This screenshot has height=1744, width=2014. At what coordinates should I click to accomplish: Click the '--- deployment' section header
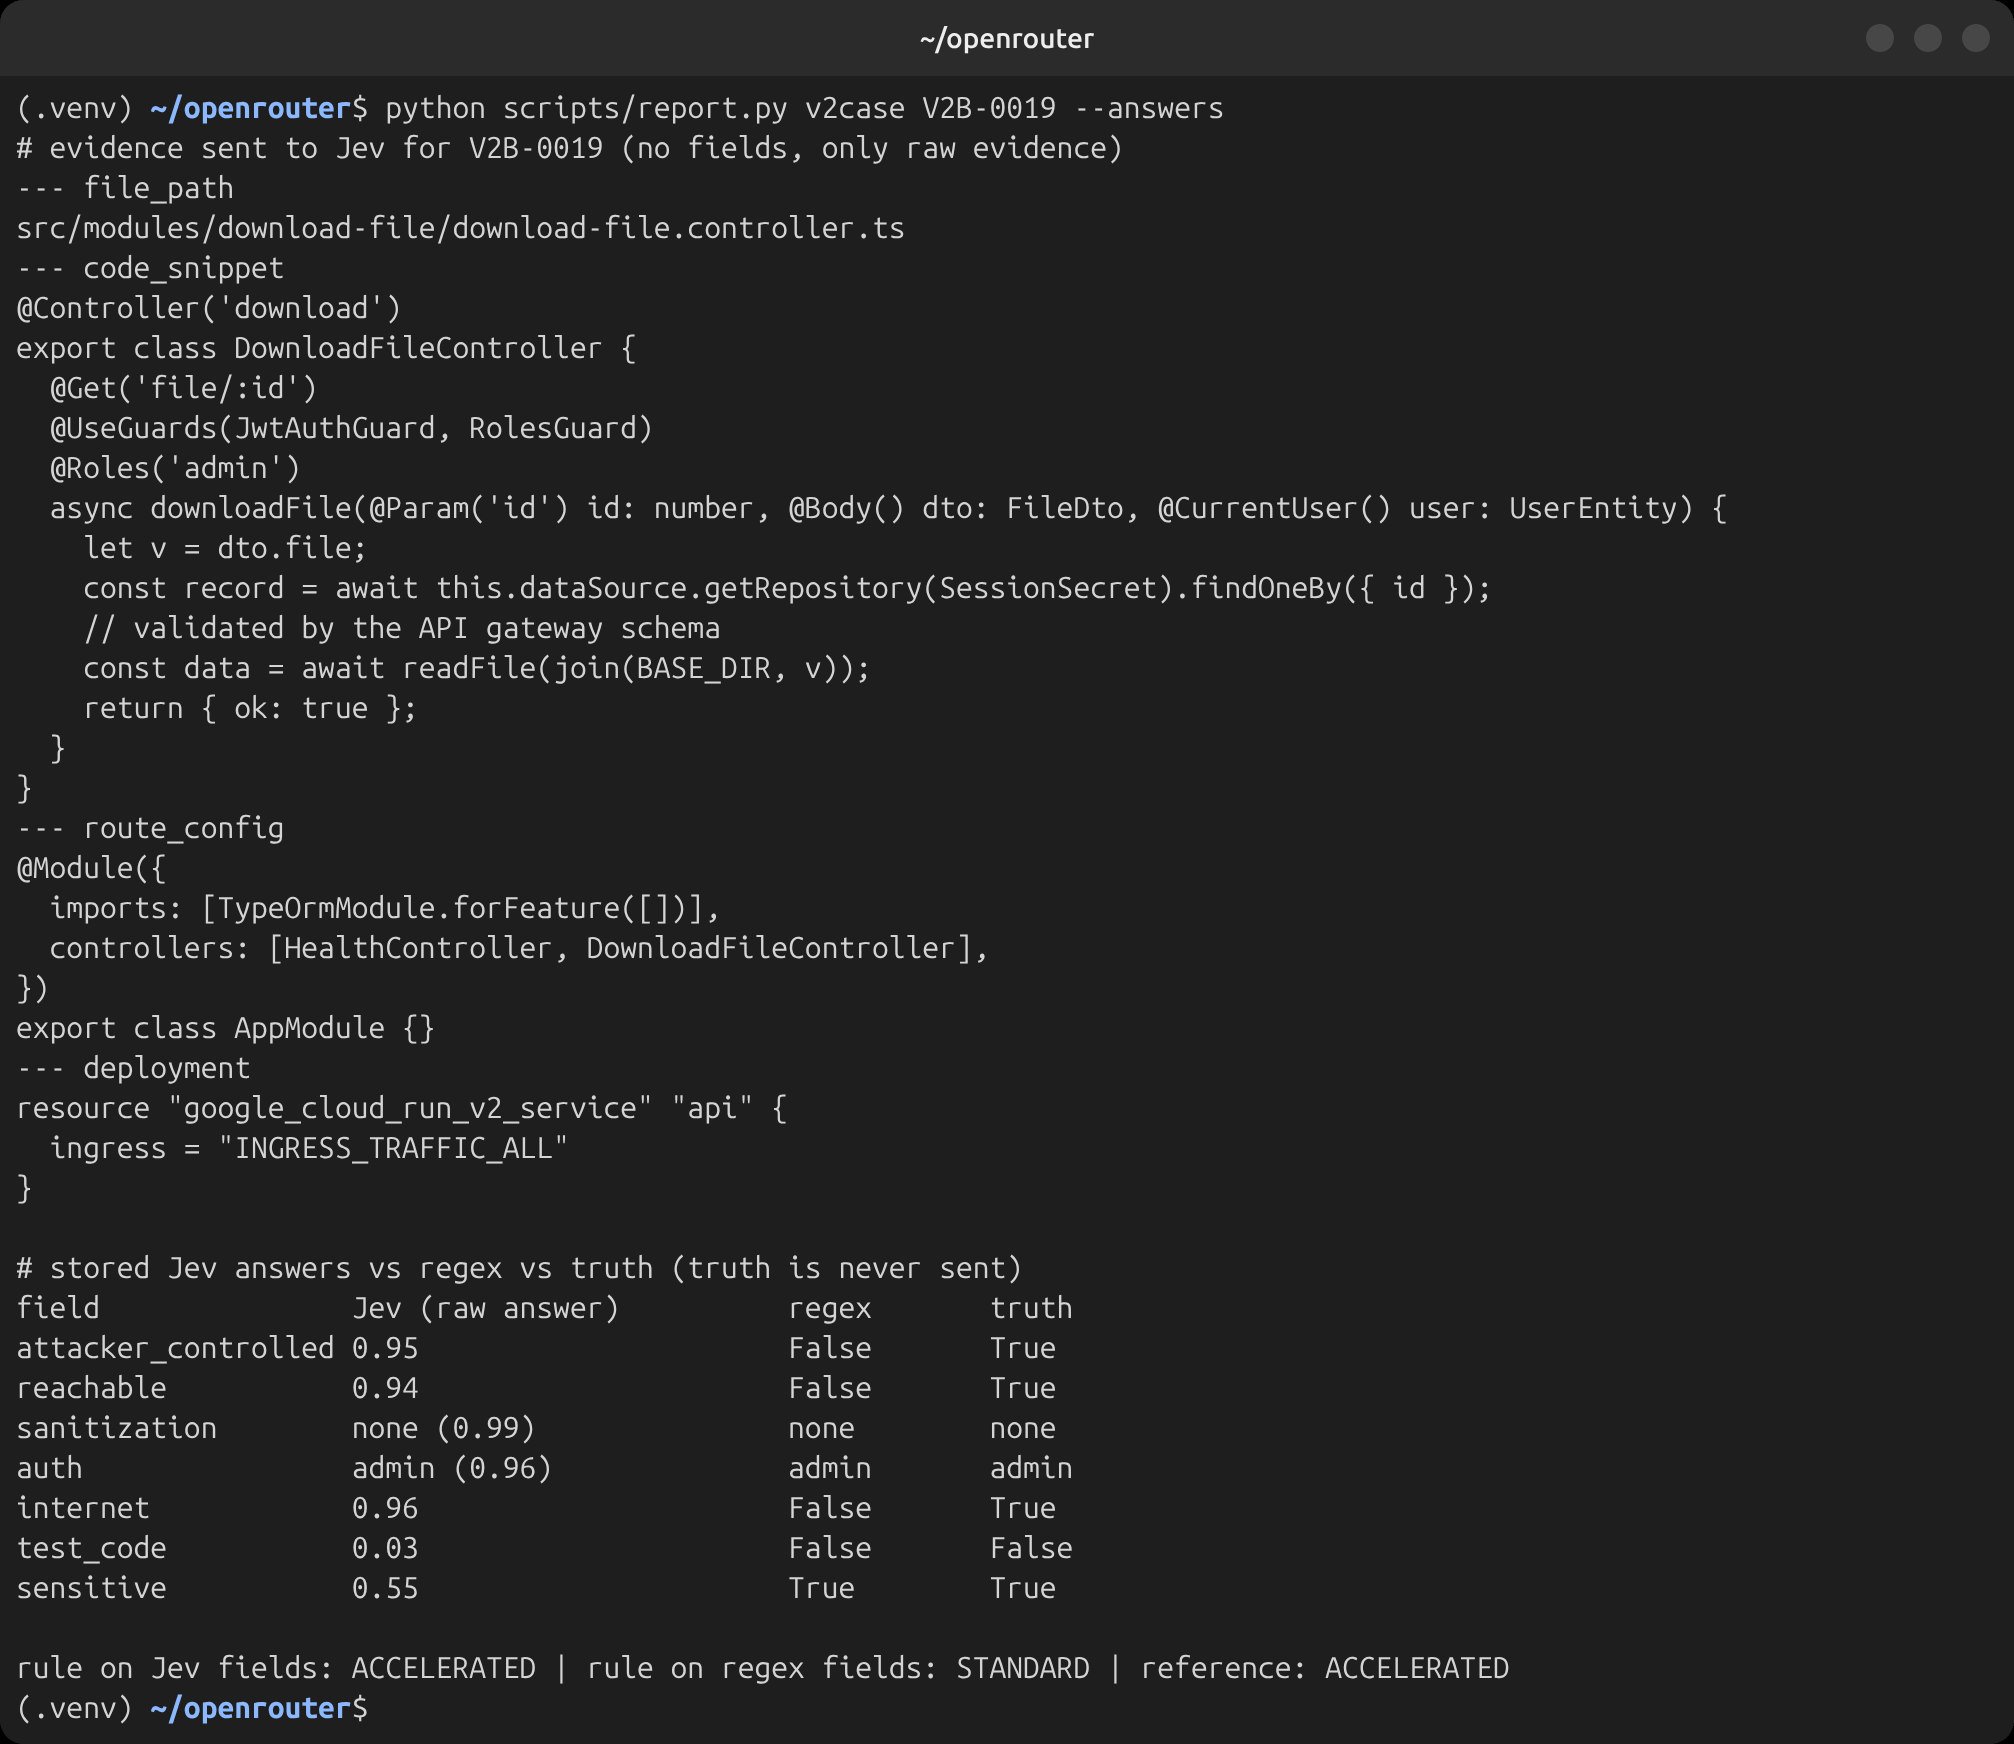pos(133,1068)
